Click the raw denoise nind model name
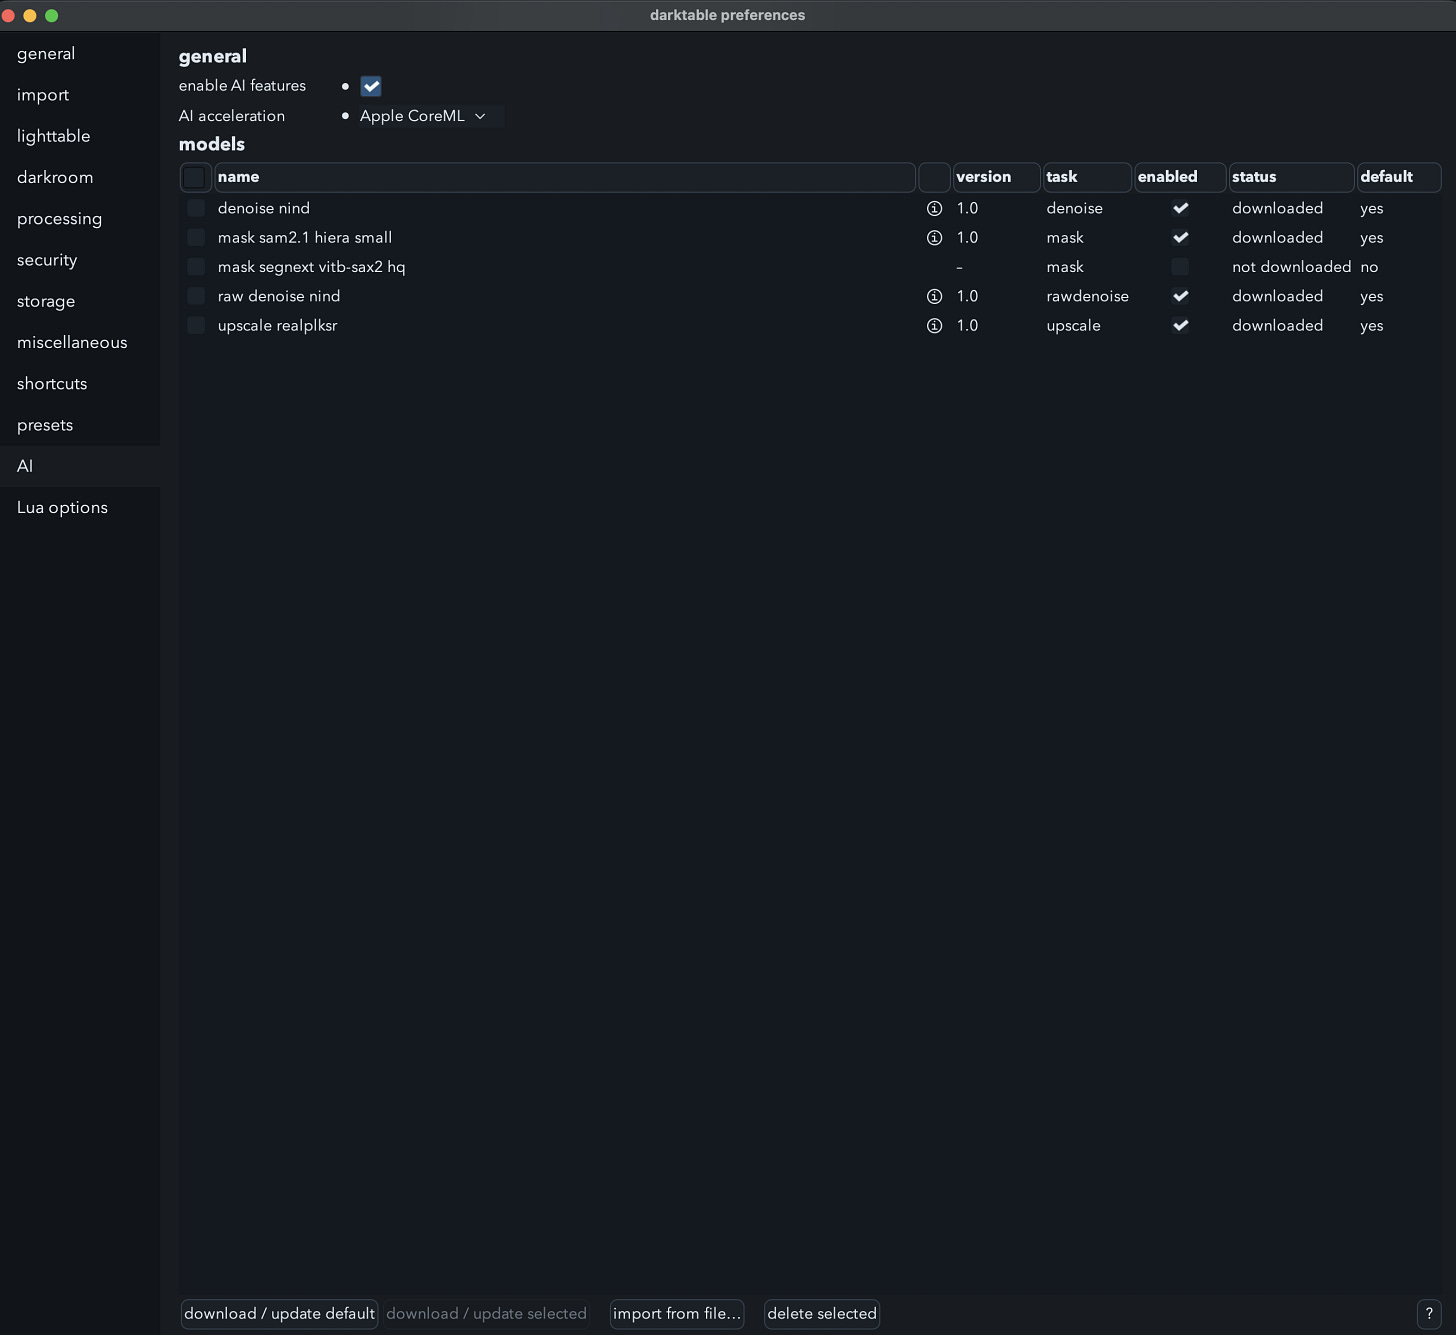 (279, 296)
